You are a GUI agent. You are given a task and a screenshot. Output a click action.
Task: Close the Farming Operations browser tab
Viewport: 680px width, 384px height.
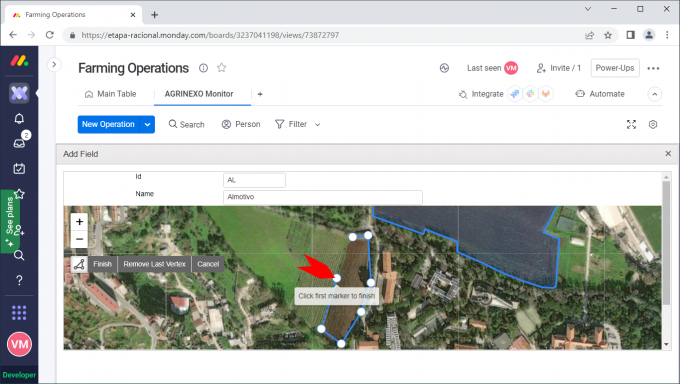tap(133, 15)
